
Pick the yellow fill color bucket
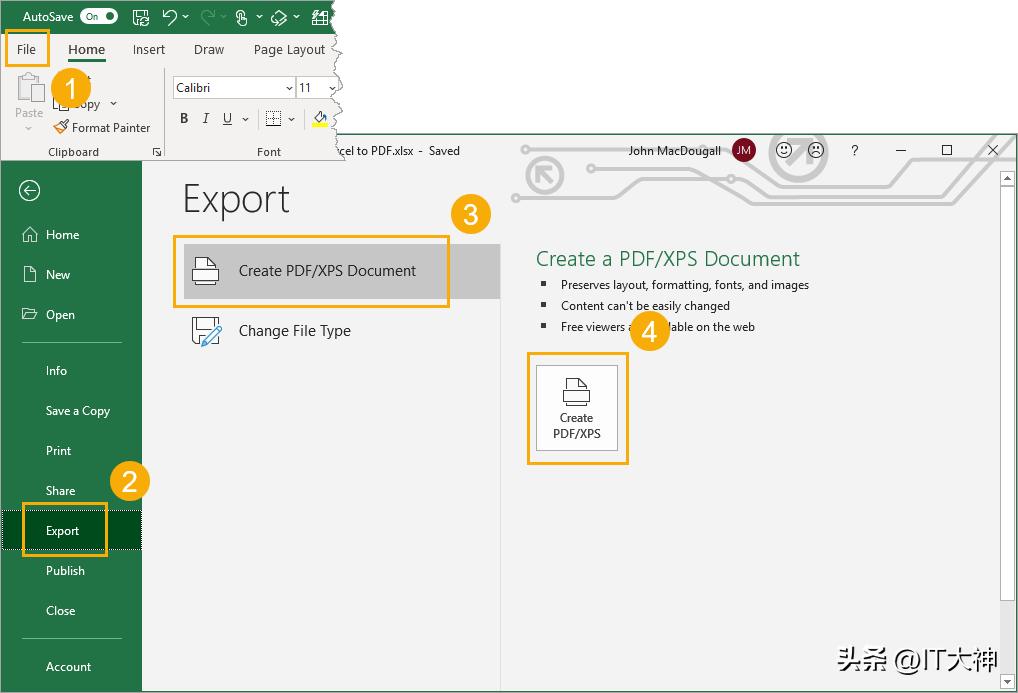click(319, 119)
